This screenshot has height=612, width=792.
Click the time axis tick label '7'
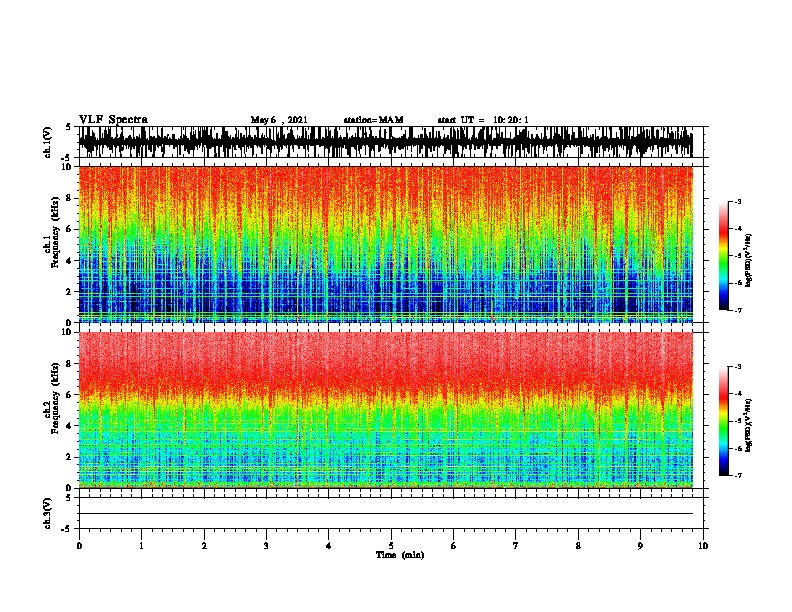click(516, 546)
